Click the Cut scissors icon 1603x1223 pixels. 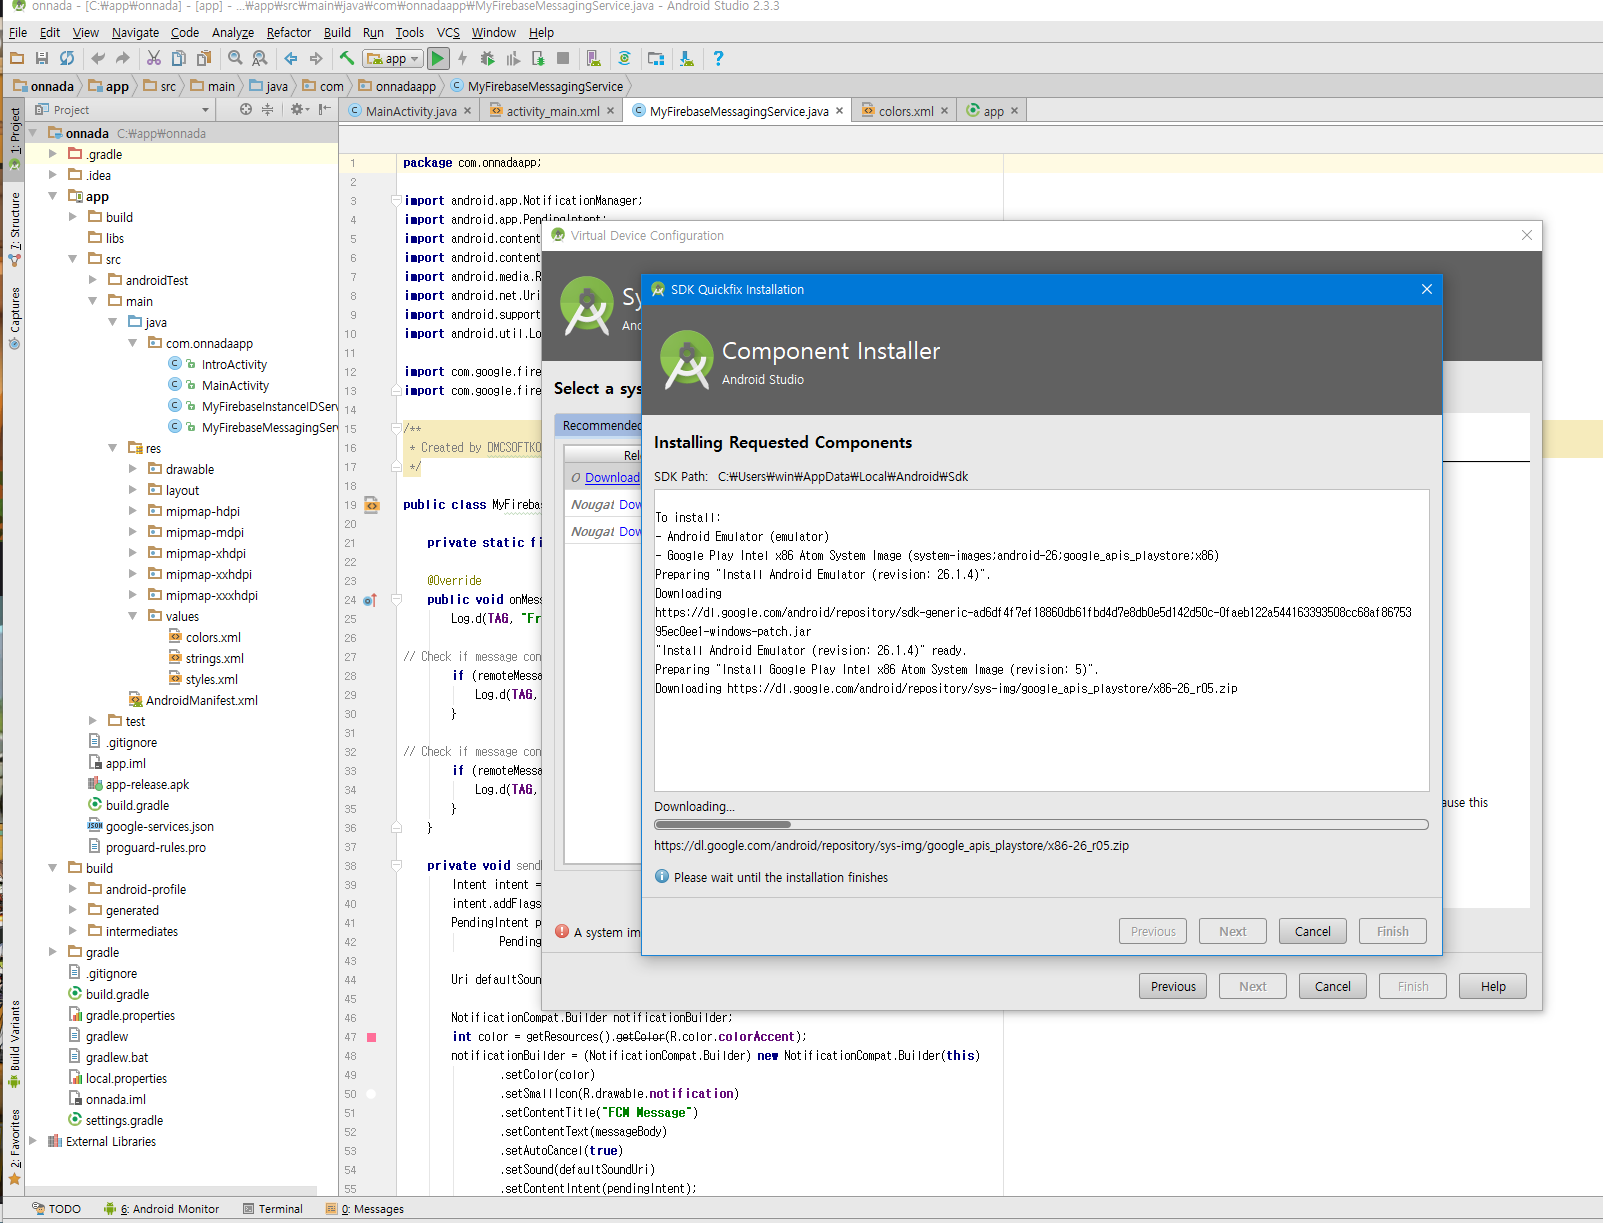coord(153,59)
